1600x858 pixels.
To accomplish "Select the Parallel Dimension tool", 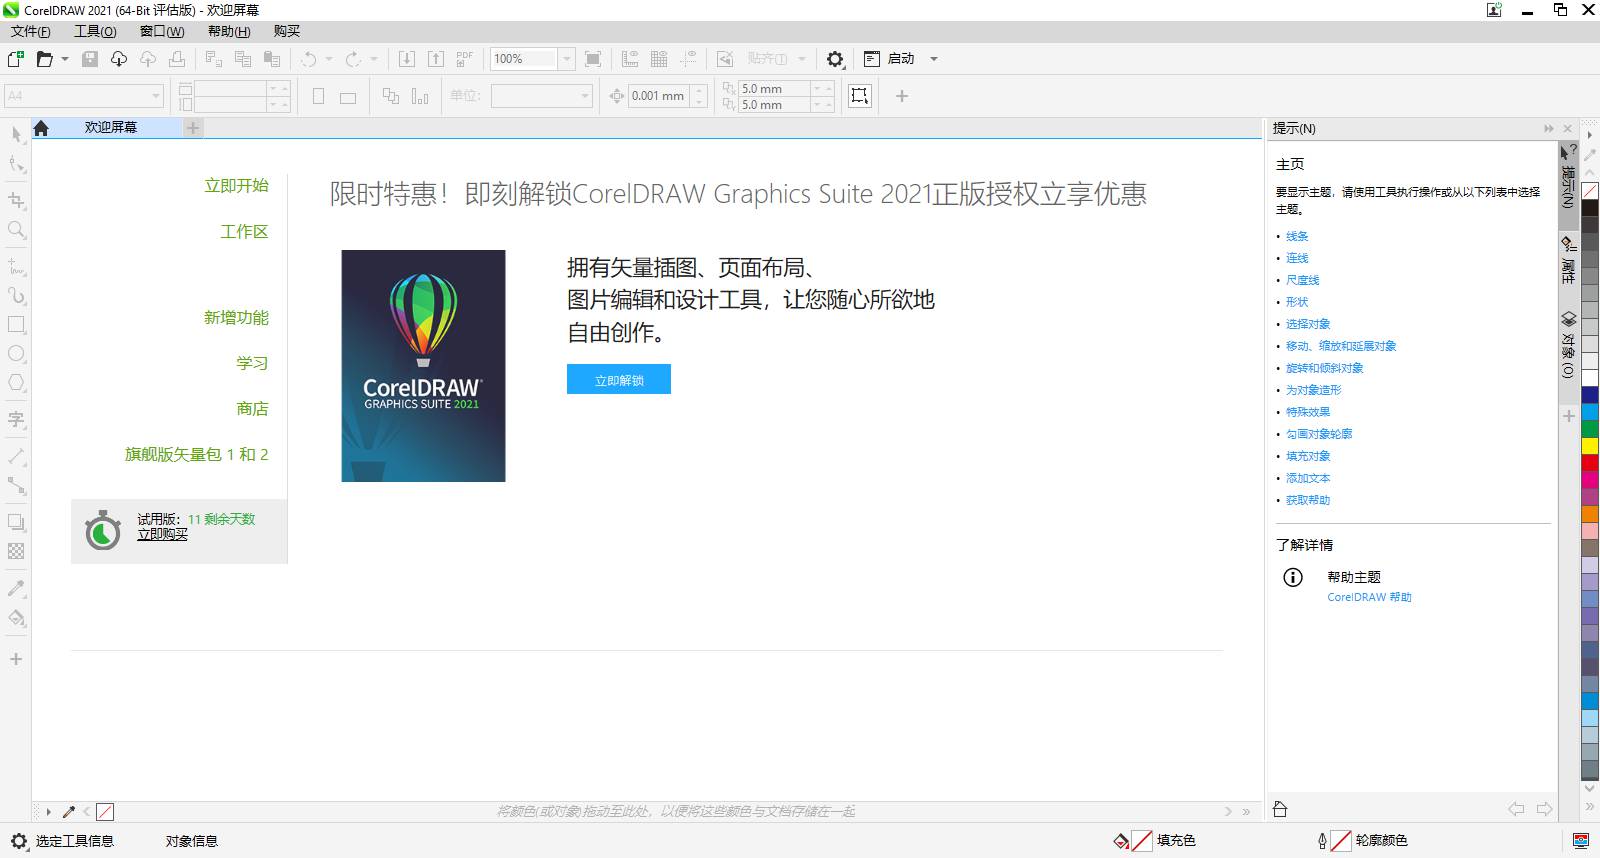I will pos(16,455).
